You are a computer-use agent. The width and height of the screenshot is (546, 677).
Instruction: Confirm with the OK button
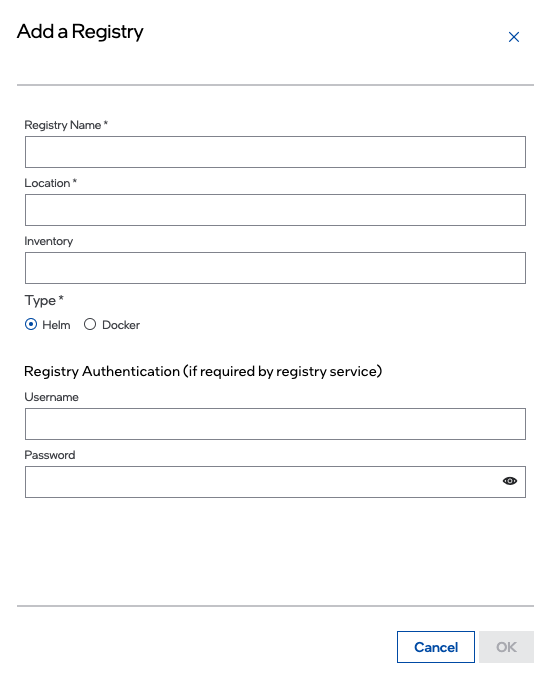506,647
